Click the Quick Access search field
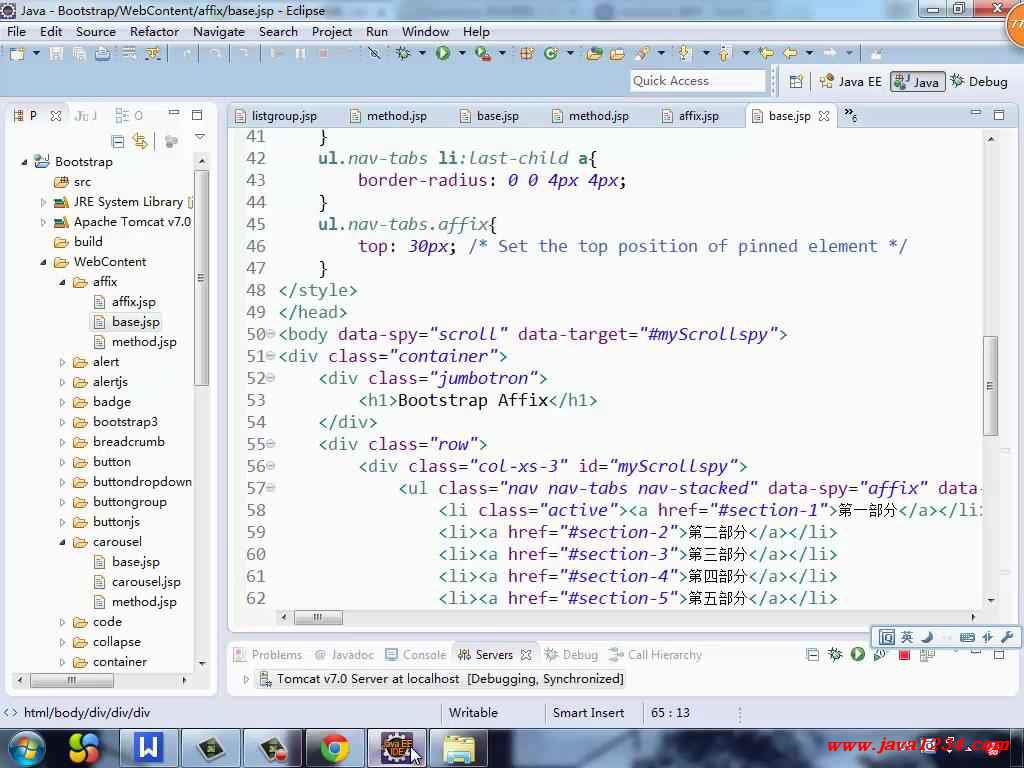 point(697,81)
